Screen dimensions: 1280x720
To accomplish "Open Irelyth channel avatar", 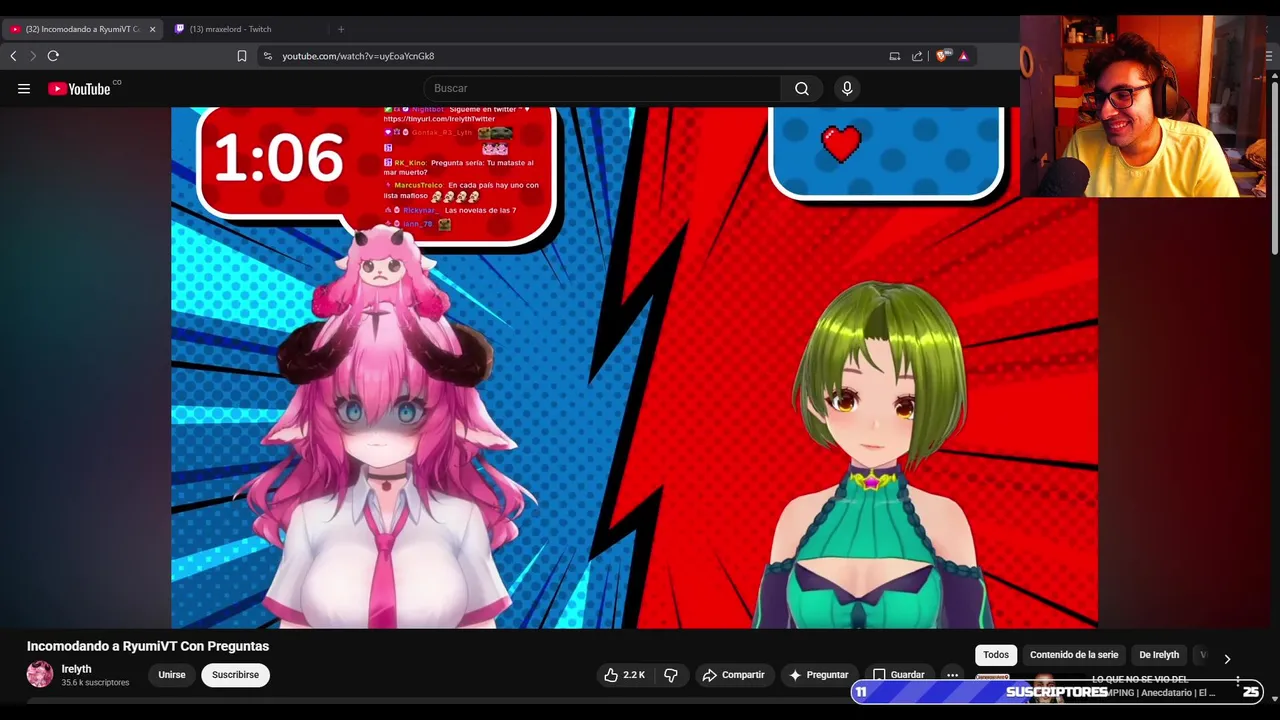I will [x=40, y=674].
